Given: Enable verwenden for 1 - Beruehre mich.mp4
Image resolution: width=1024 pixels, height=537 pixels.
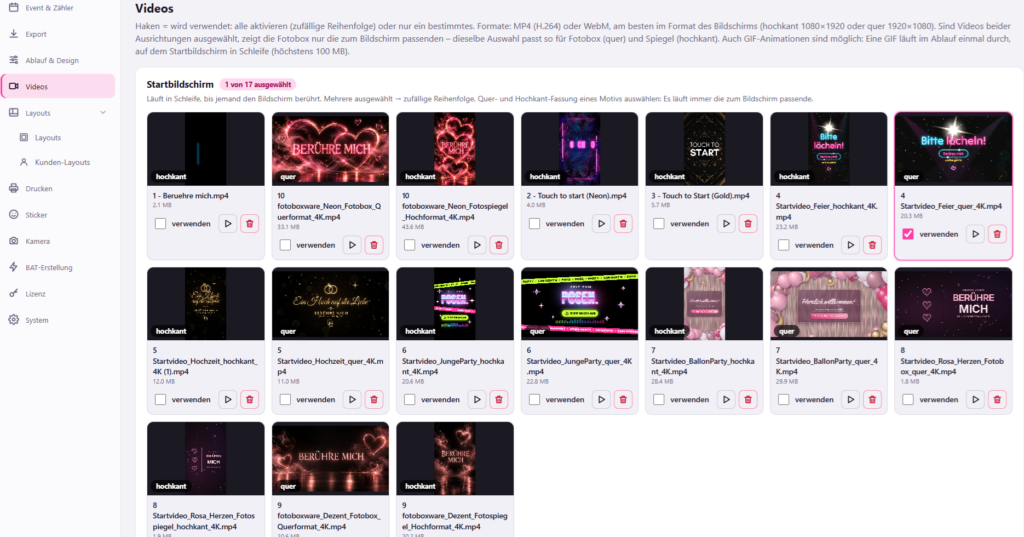Looking at the screenshot, I should 161,223.
